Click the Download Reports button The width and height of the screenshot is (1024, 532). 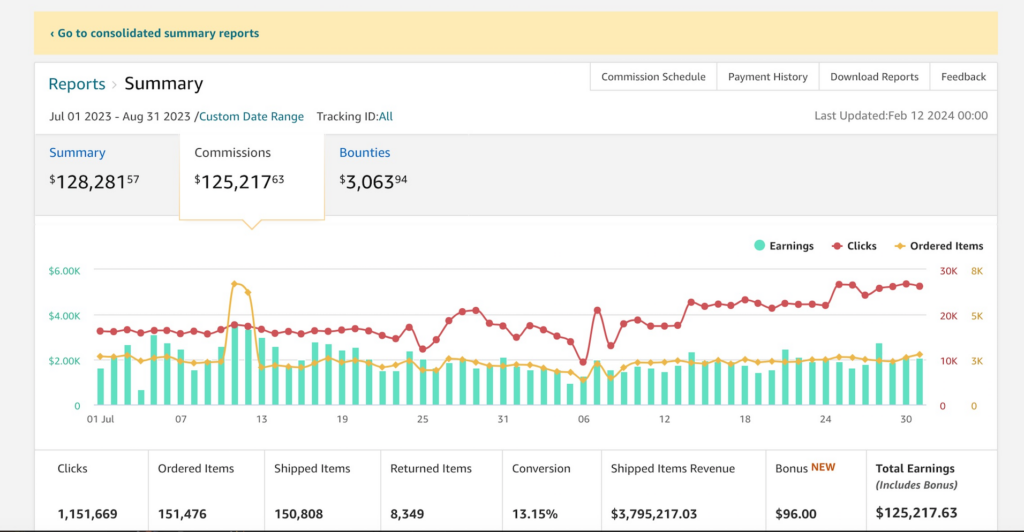point(874,77)
